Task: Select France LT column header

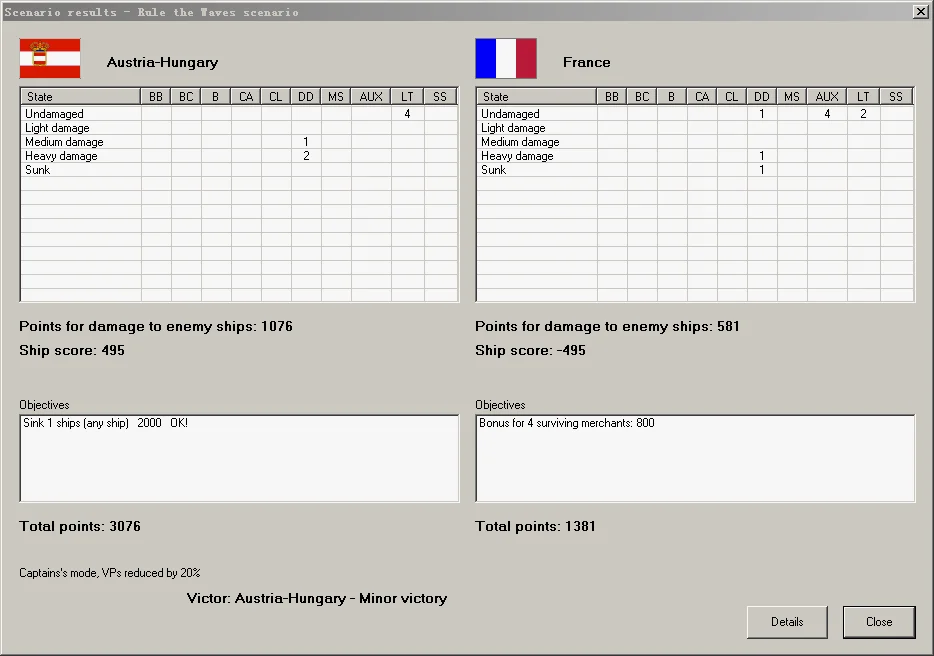Action: click(x=863, y=97)
